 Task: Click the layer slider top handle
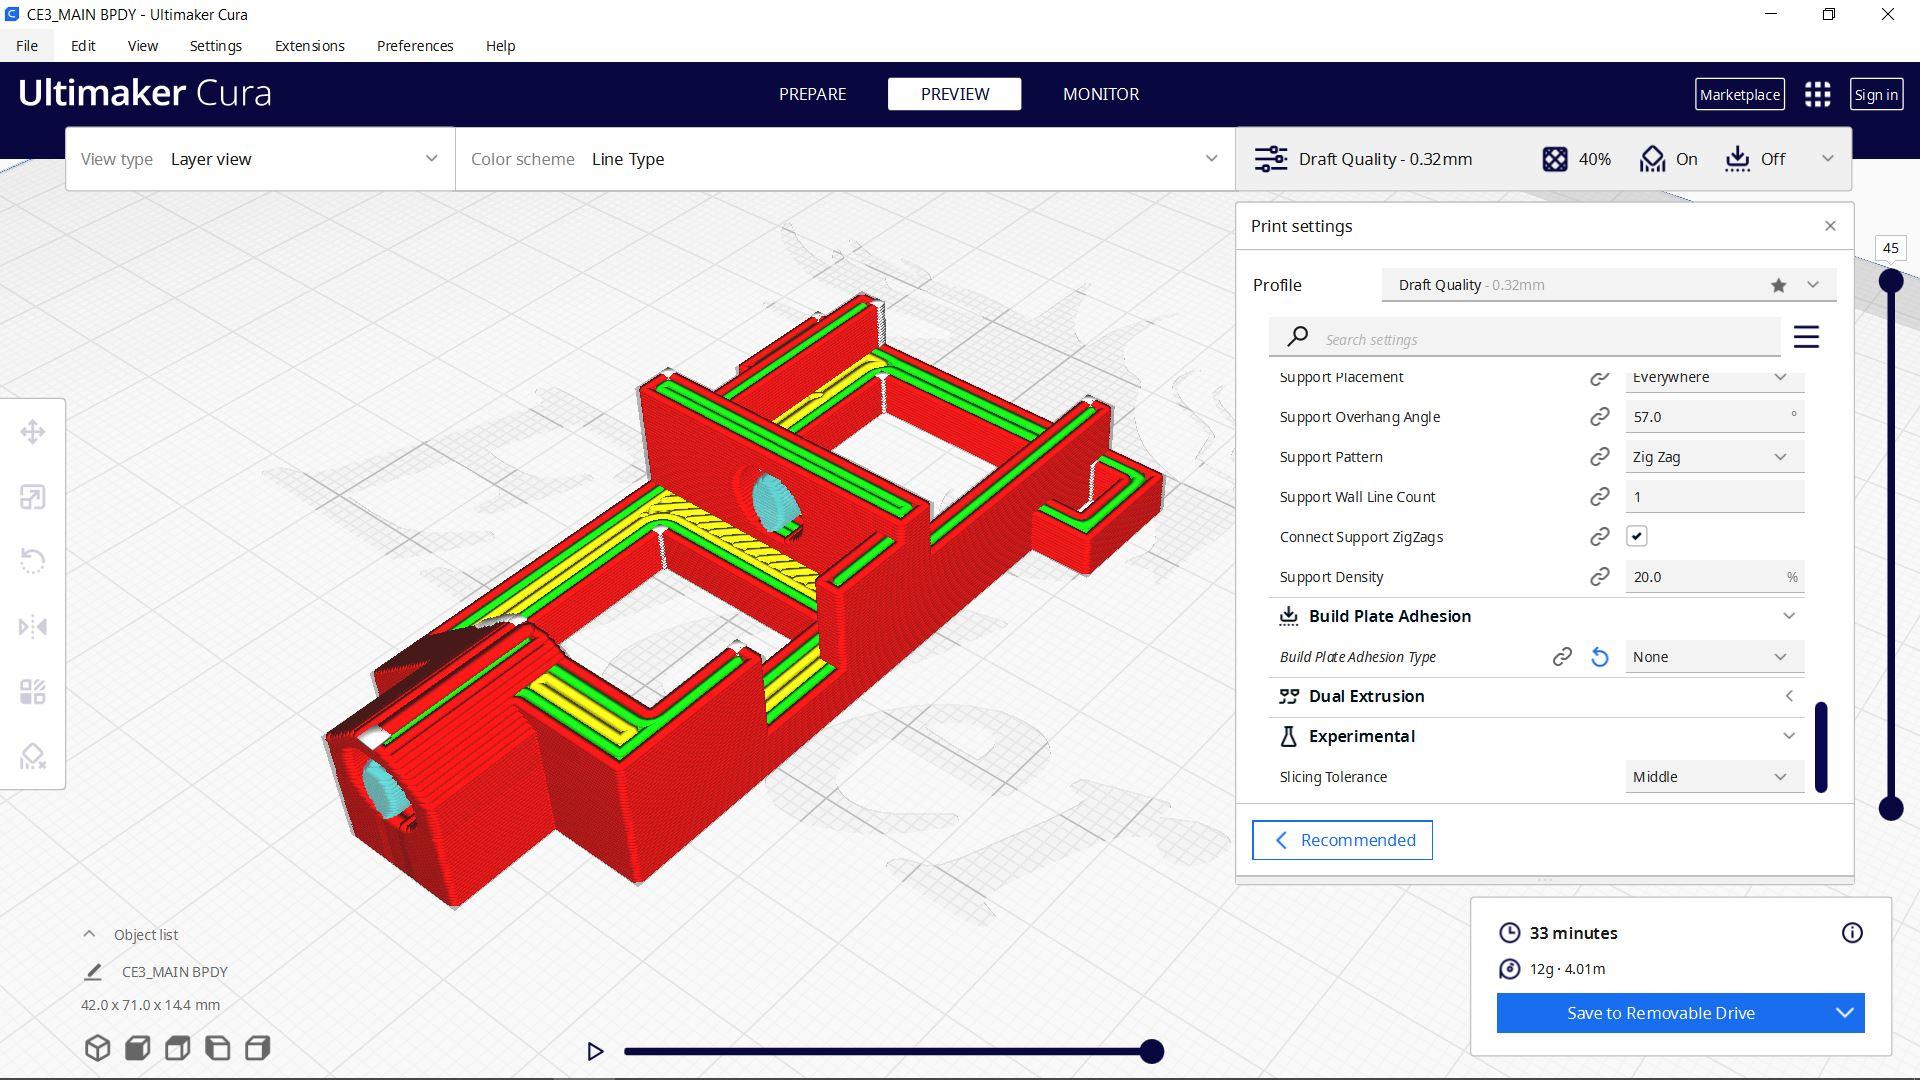[1890, 281]
